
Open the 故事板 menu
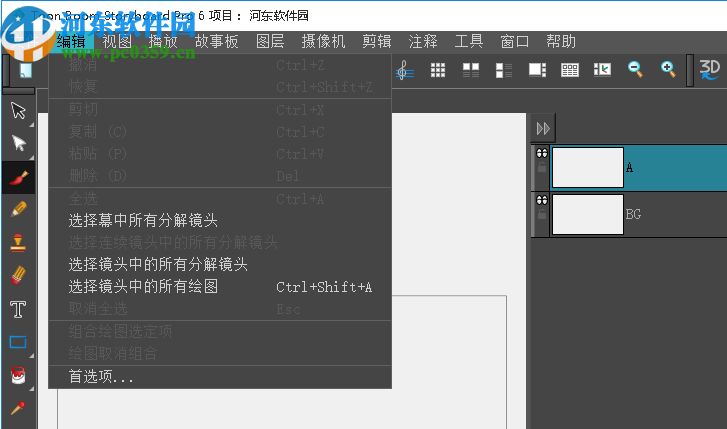pyautogui.click(x=217, y=42)
